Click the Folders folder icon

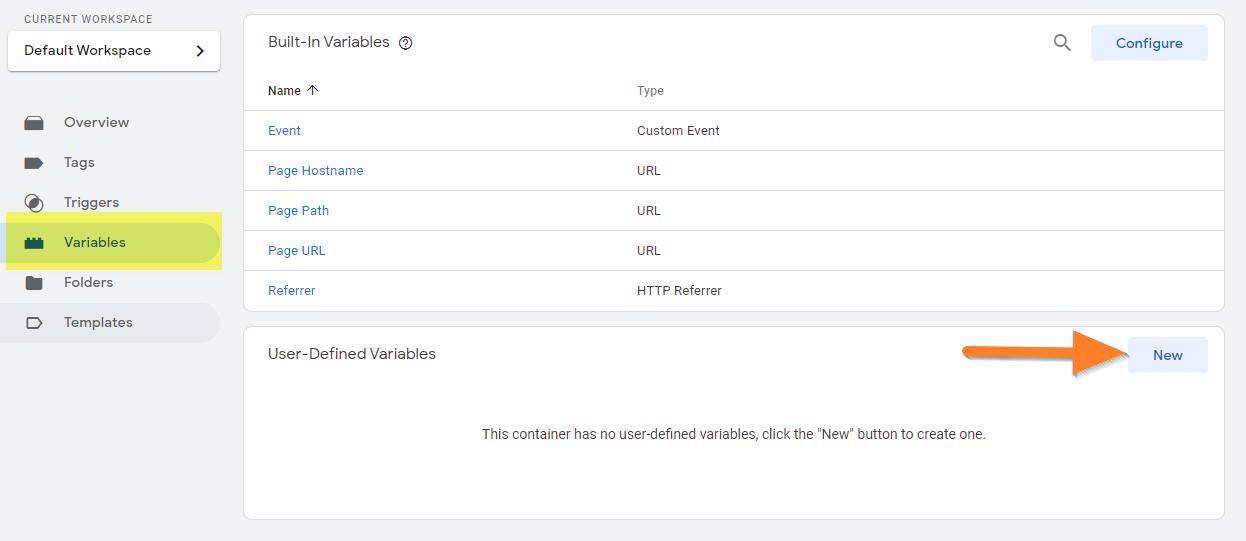pyautogui.click(x=34, y=283)
